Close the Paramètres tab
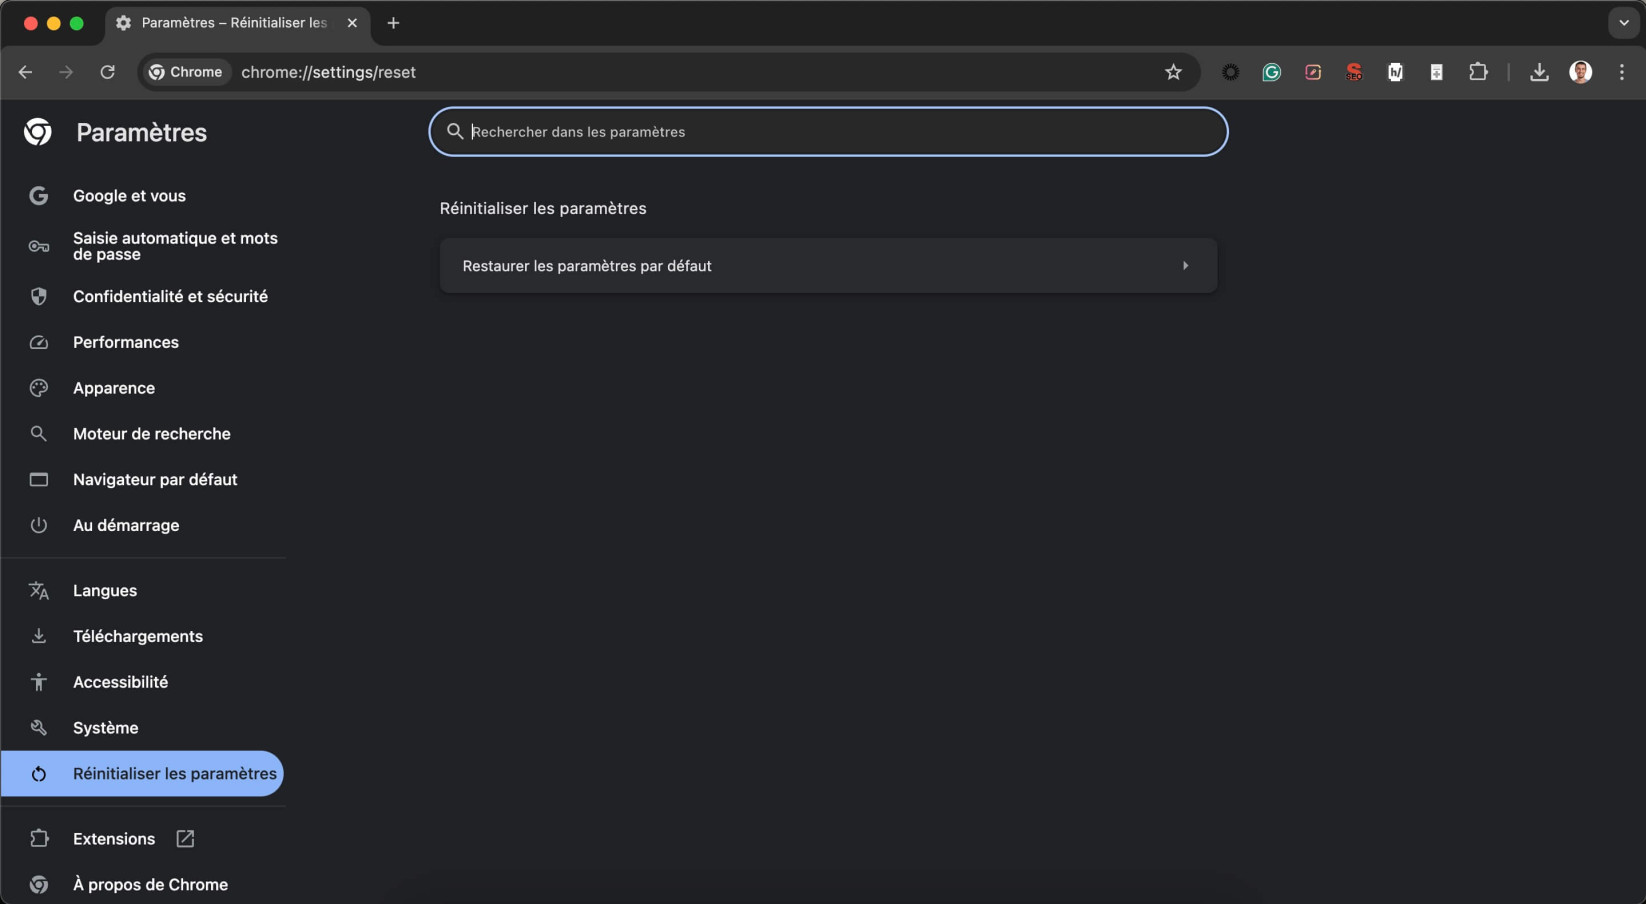Screen dimensions: 1646x904 point(352,23)
